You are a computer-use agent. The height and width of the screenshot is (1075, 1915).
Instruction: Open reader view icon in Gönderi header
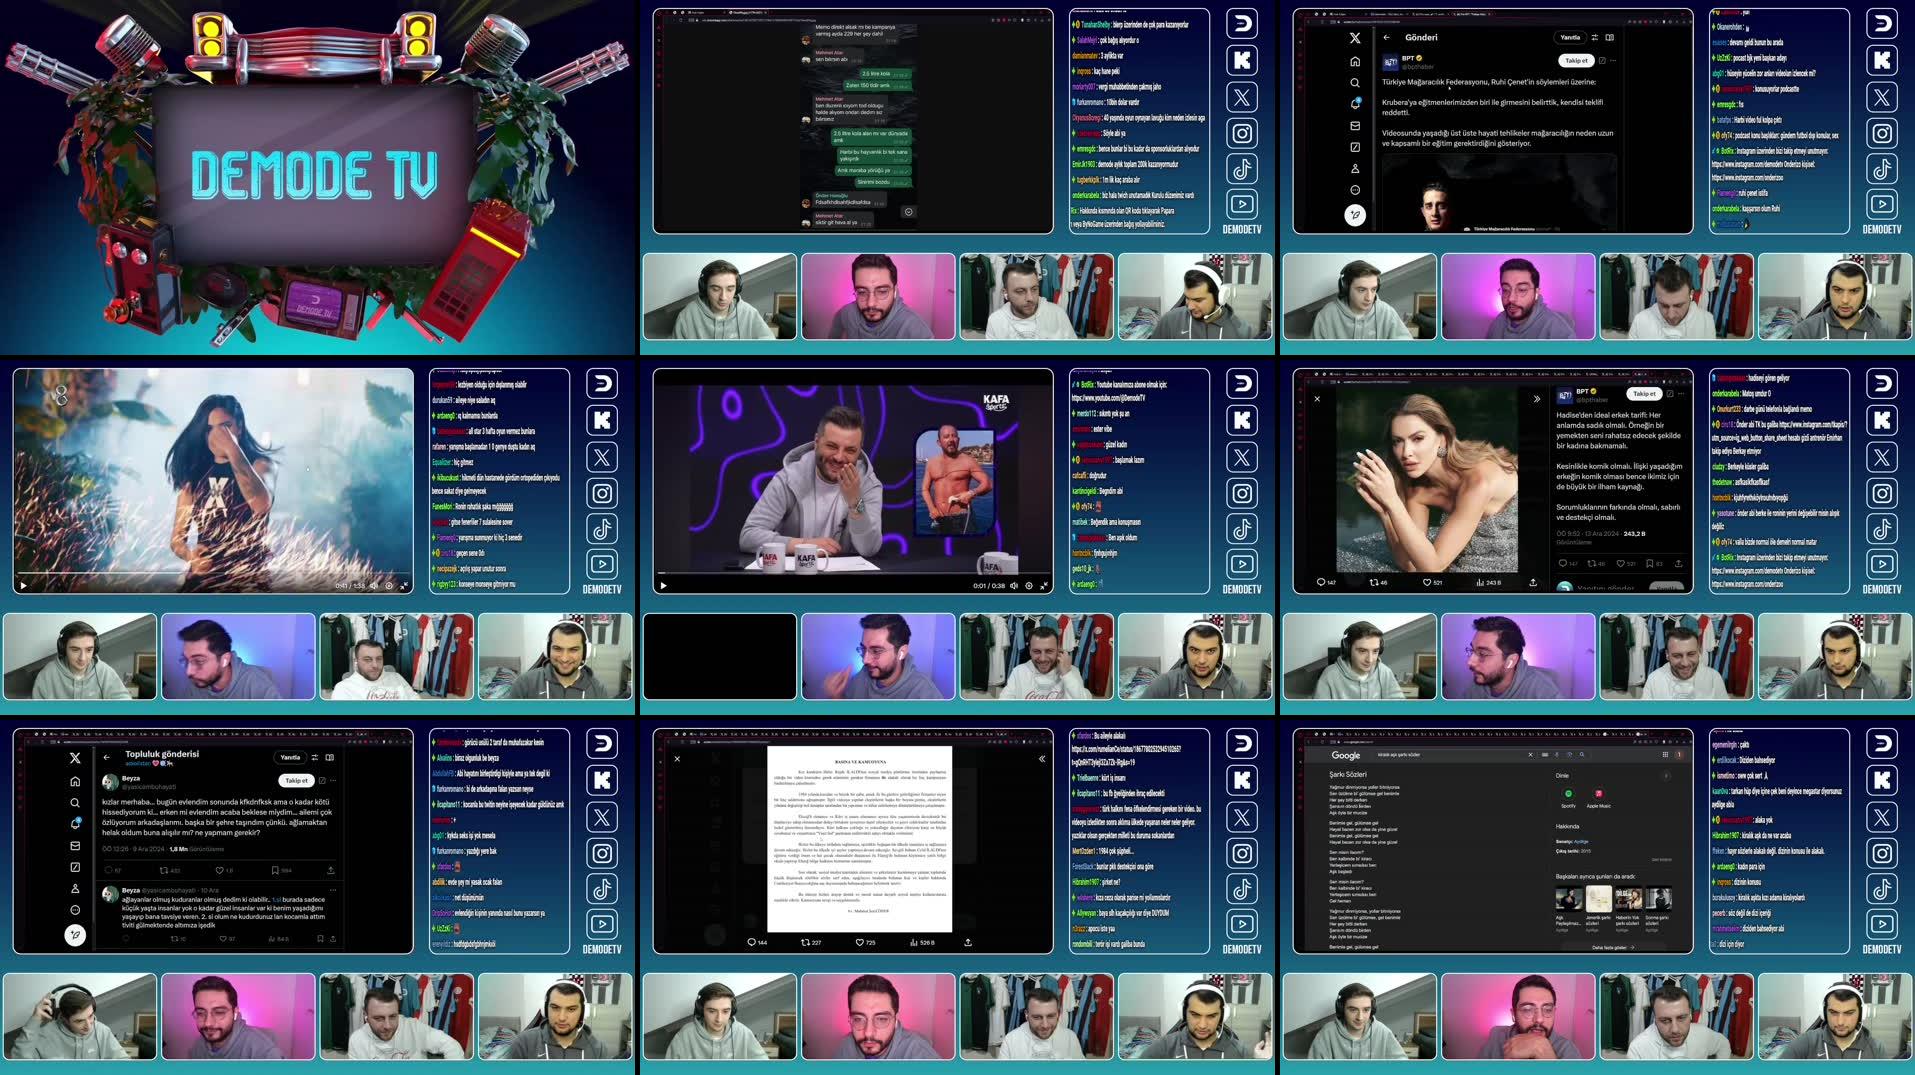[x=1610, y=37]
